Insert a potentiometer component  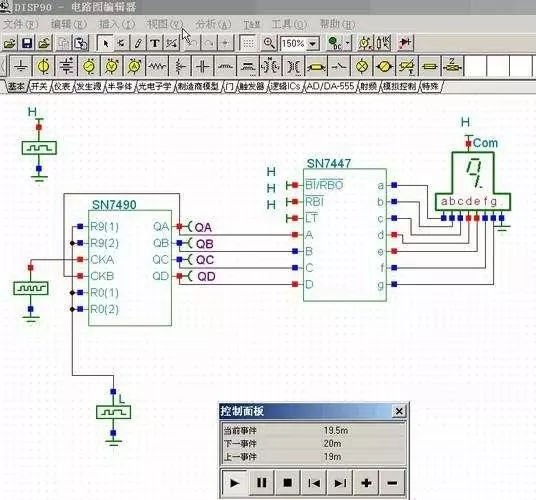(180, 66)
